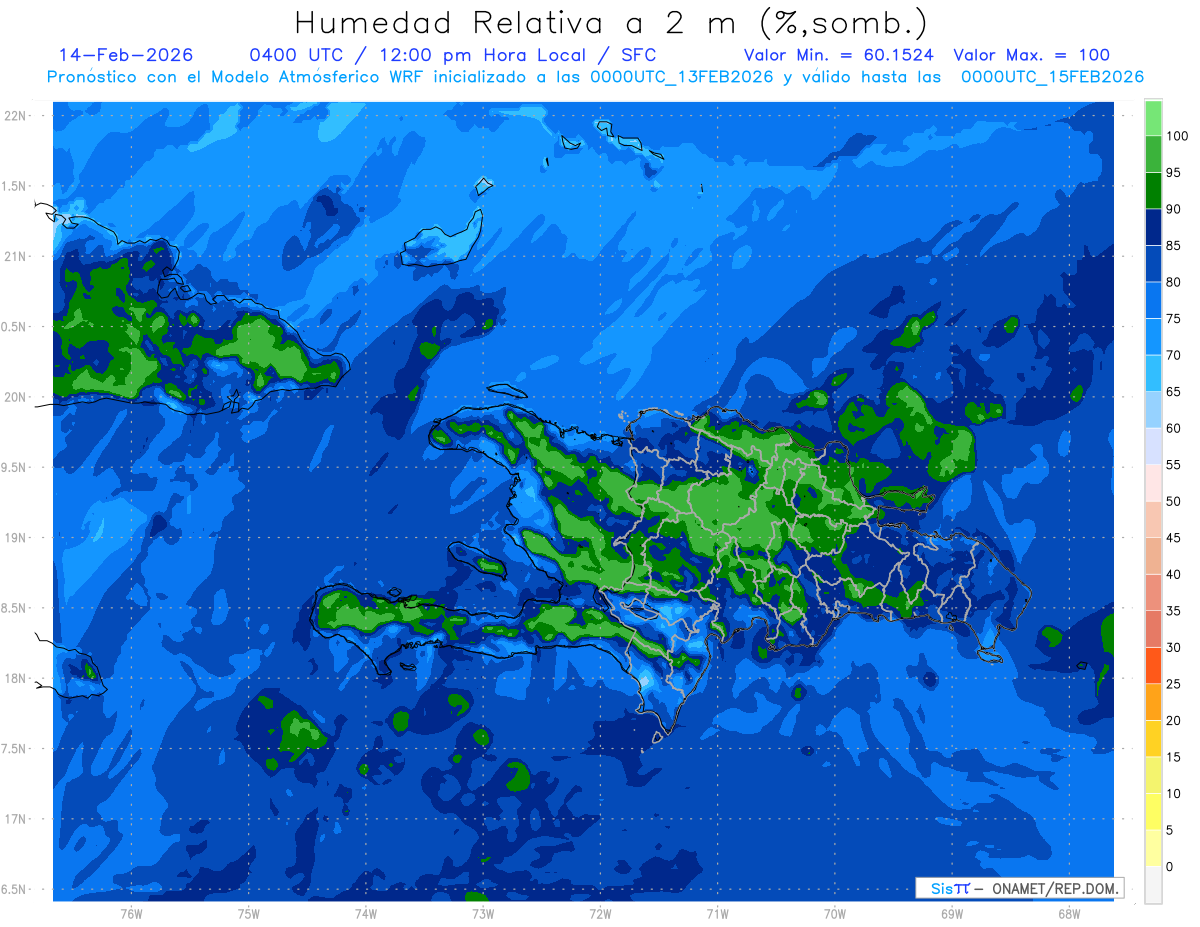
Task: Click the color bar label "90"
Action: pos(1173,209)
